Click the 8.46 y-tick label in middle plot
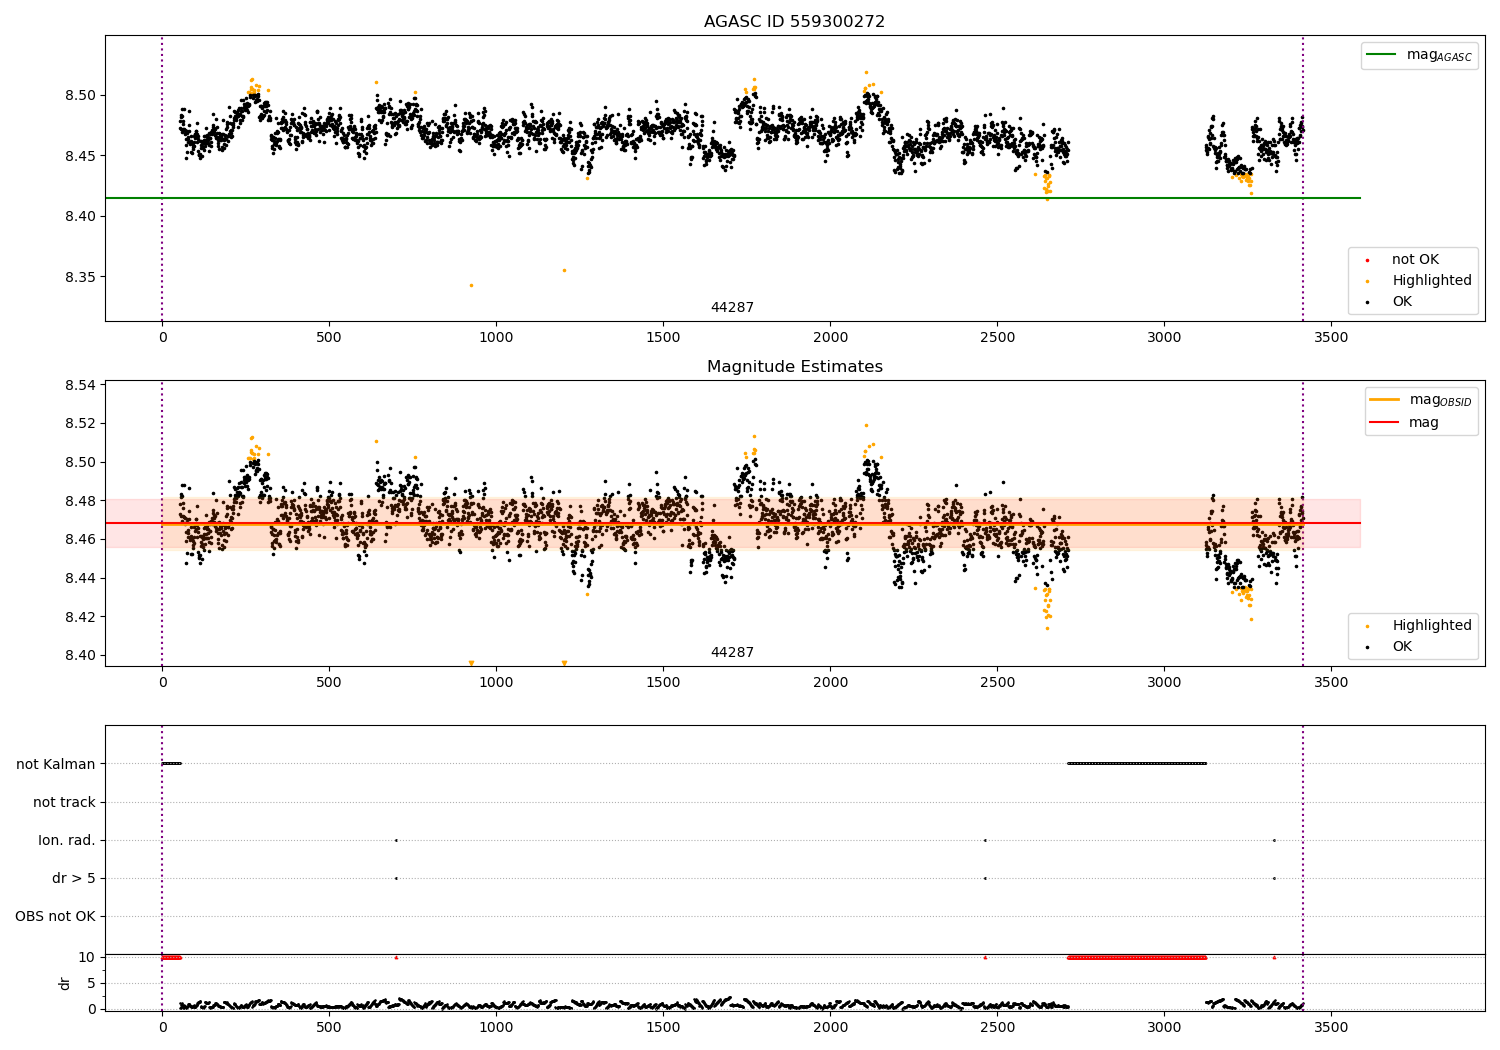This screenshot has width=1500, height=1050. point(79,540)
